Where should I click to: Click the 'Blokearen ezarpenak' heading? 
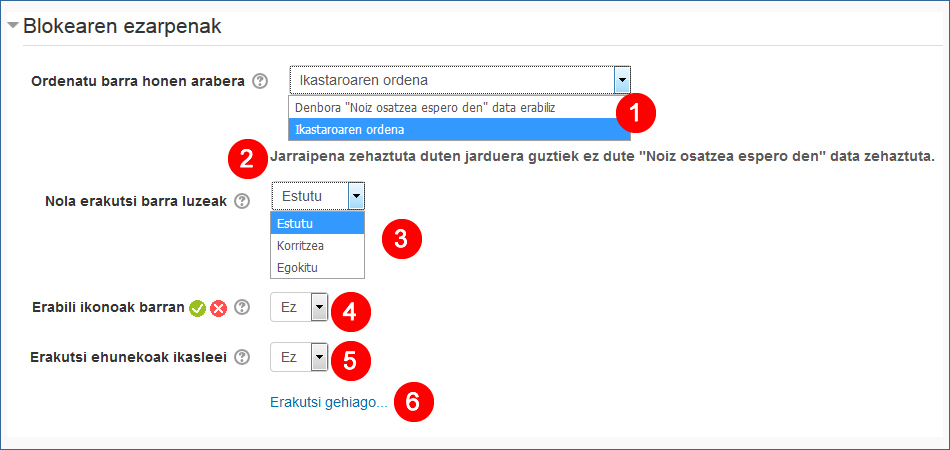coord(121,27)
